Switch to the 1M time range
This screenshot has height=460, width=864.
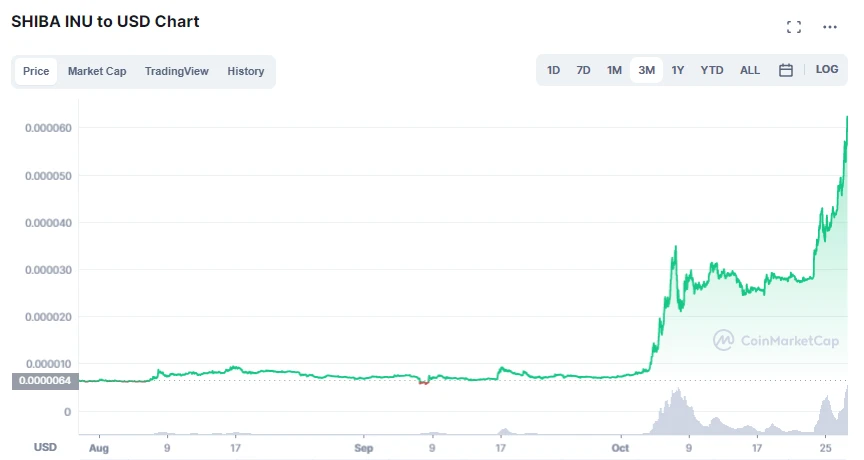point(614,70)
